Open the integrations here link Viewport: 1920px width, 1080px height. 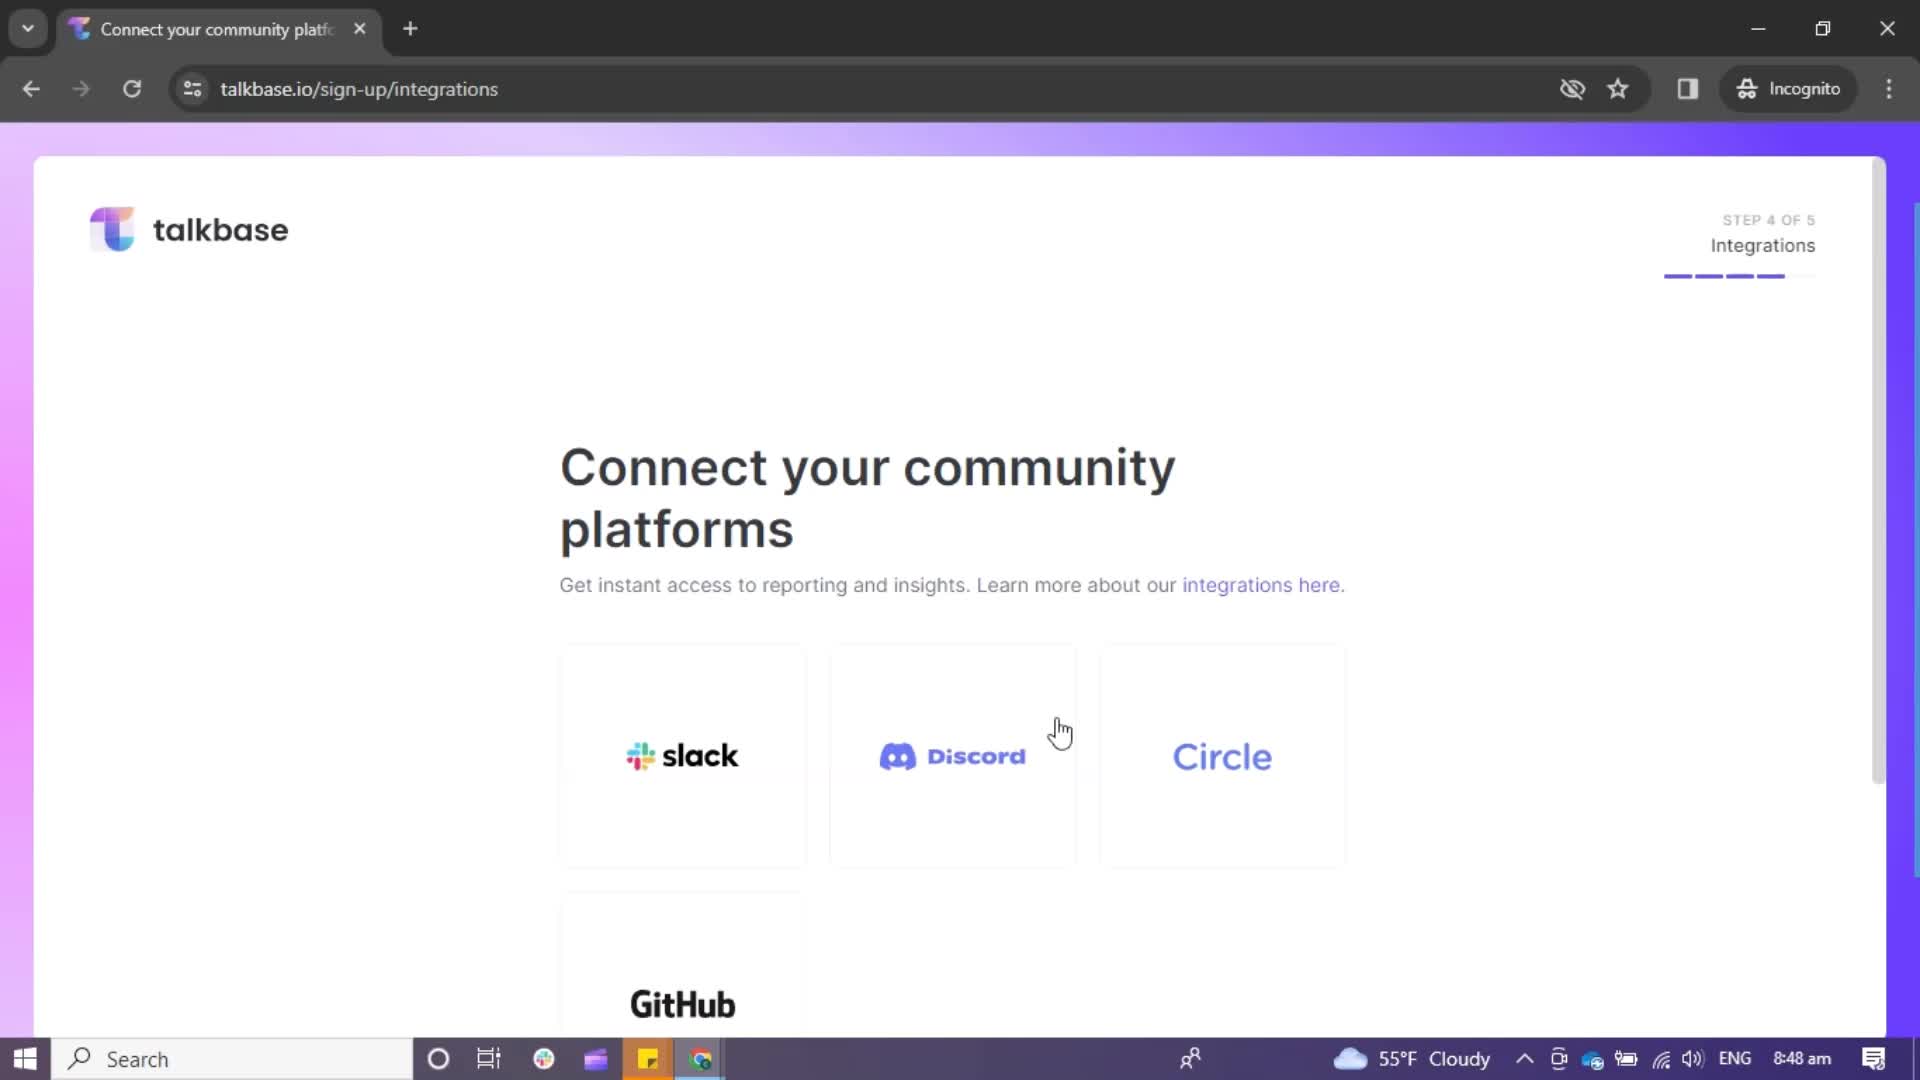pyautogui.click(x=1259, y=584)
